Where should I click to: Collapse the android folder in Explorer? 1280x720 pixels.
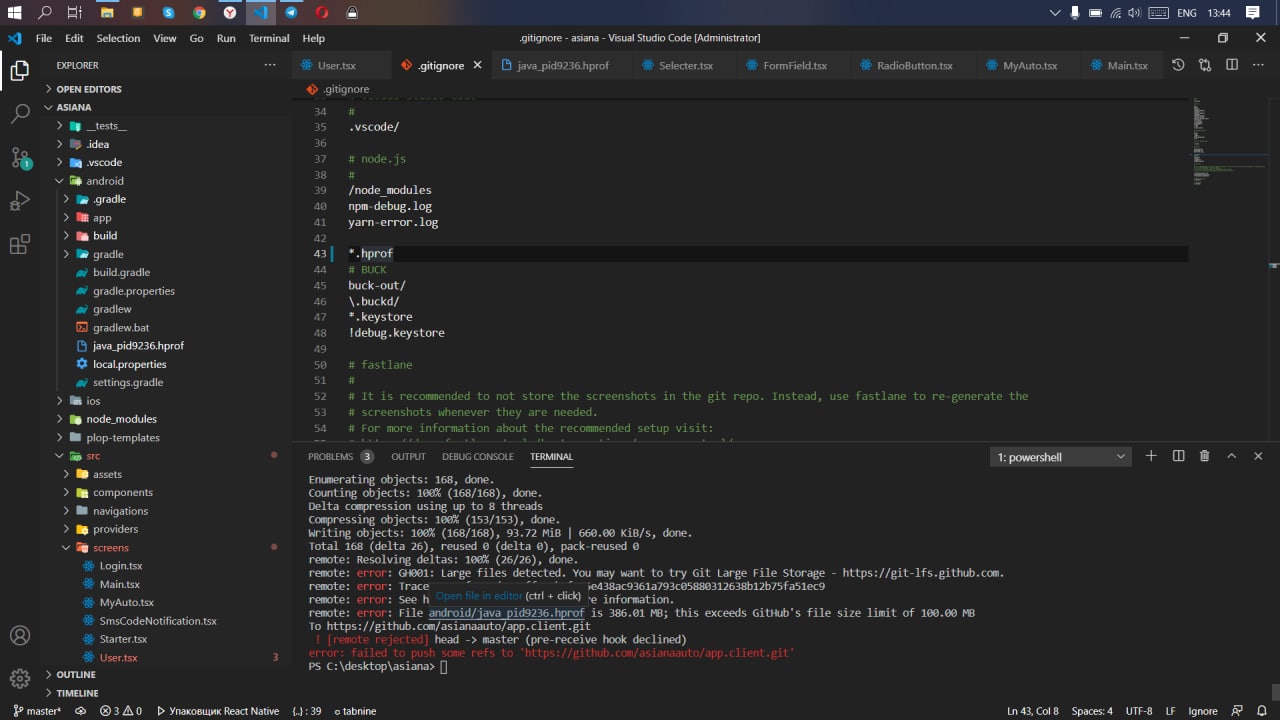(x=104, y=181)
